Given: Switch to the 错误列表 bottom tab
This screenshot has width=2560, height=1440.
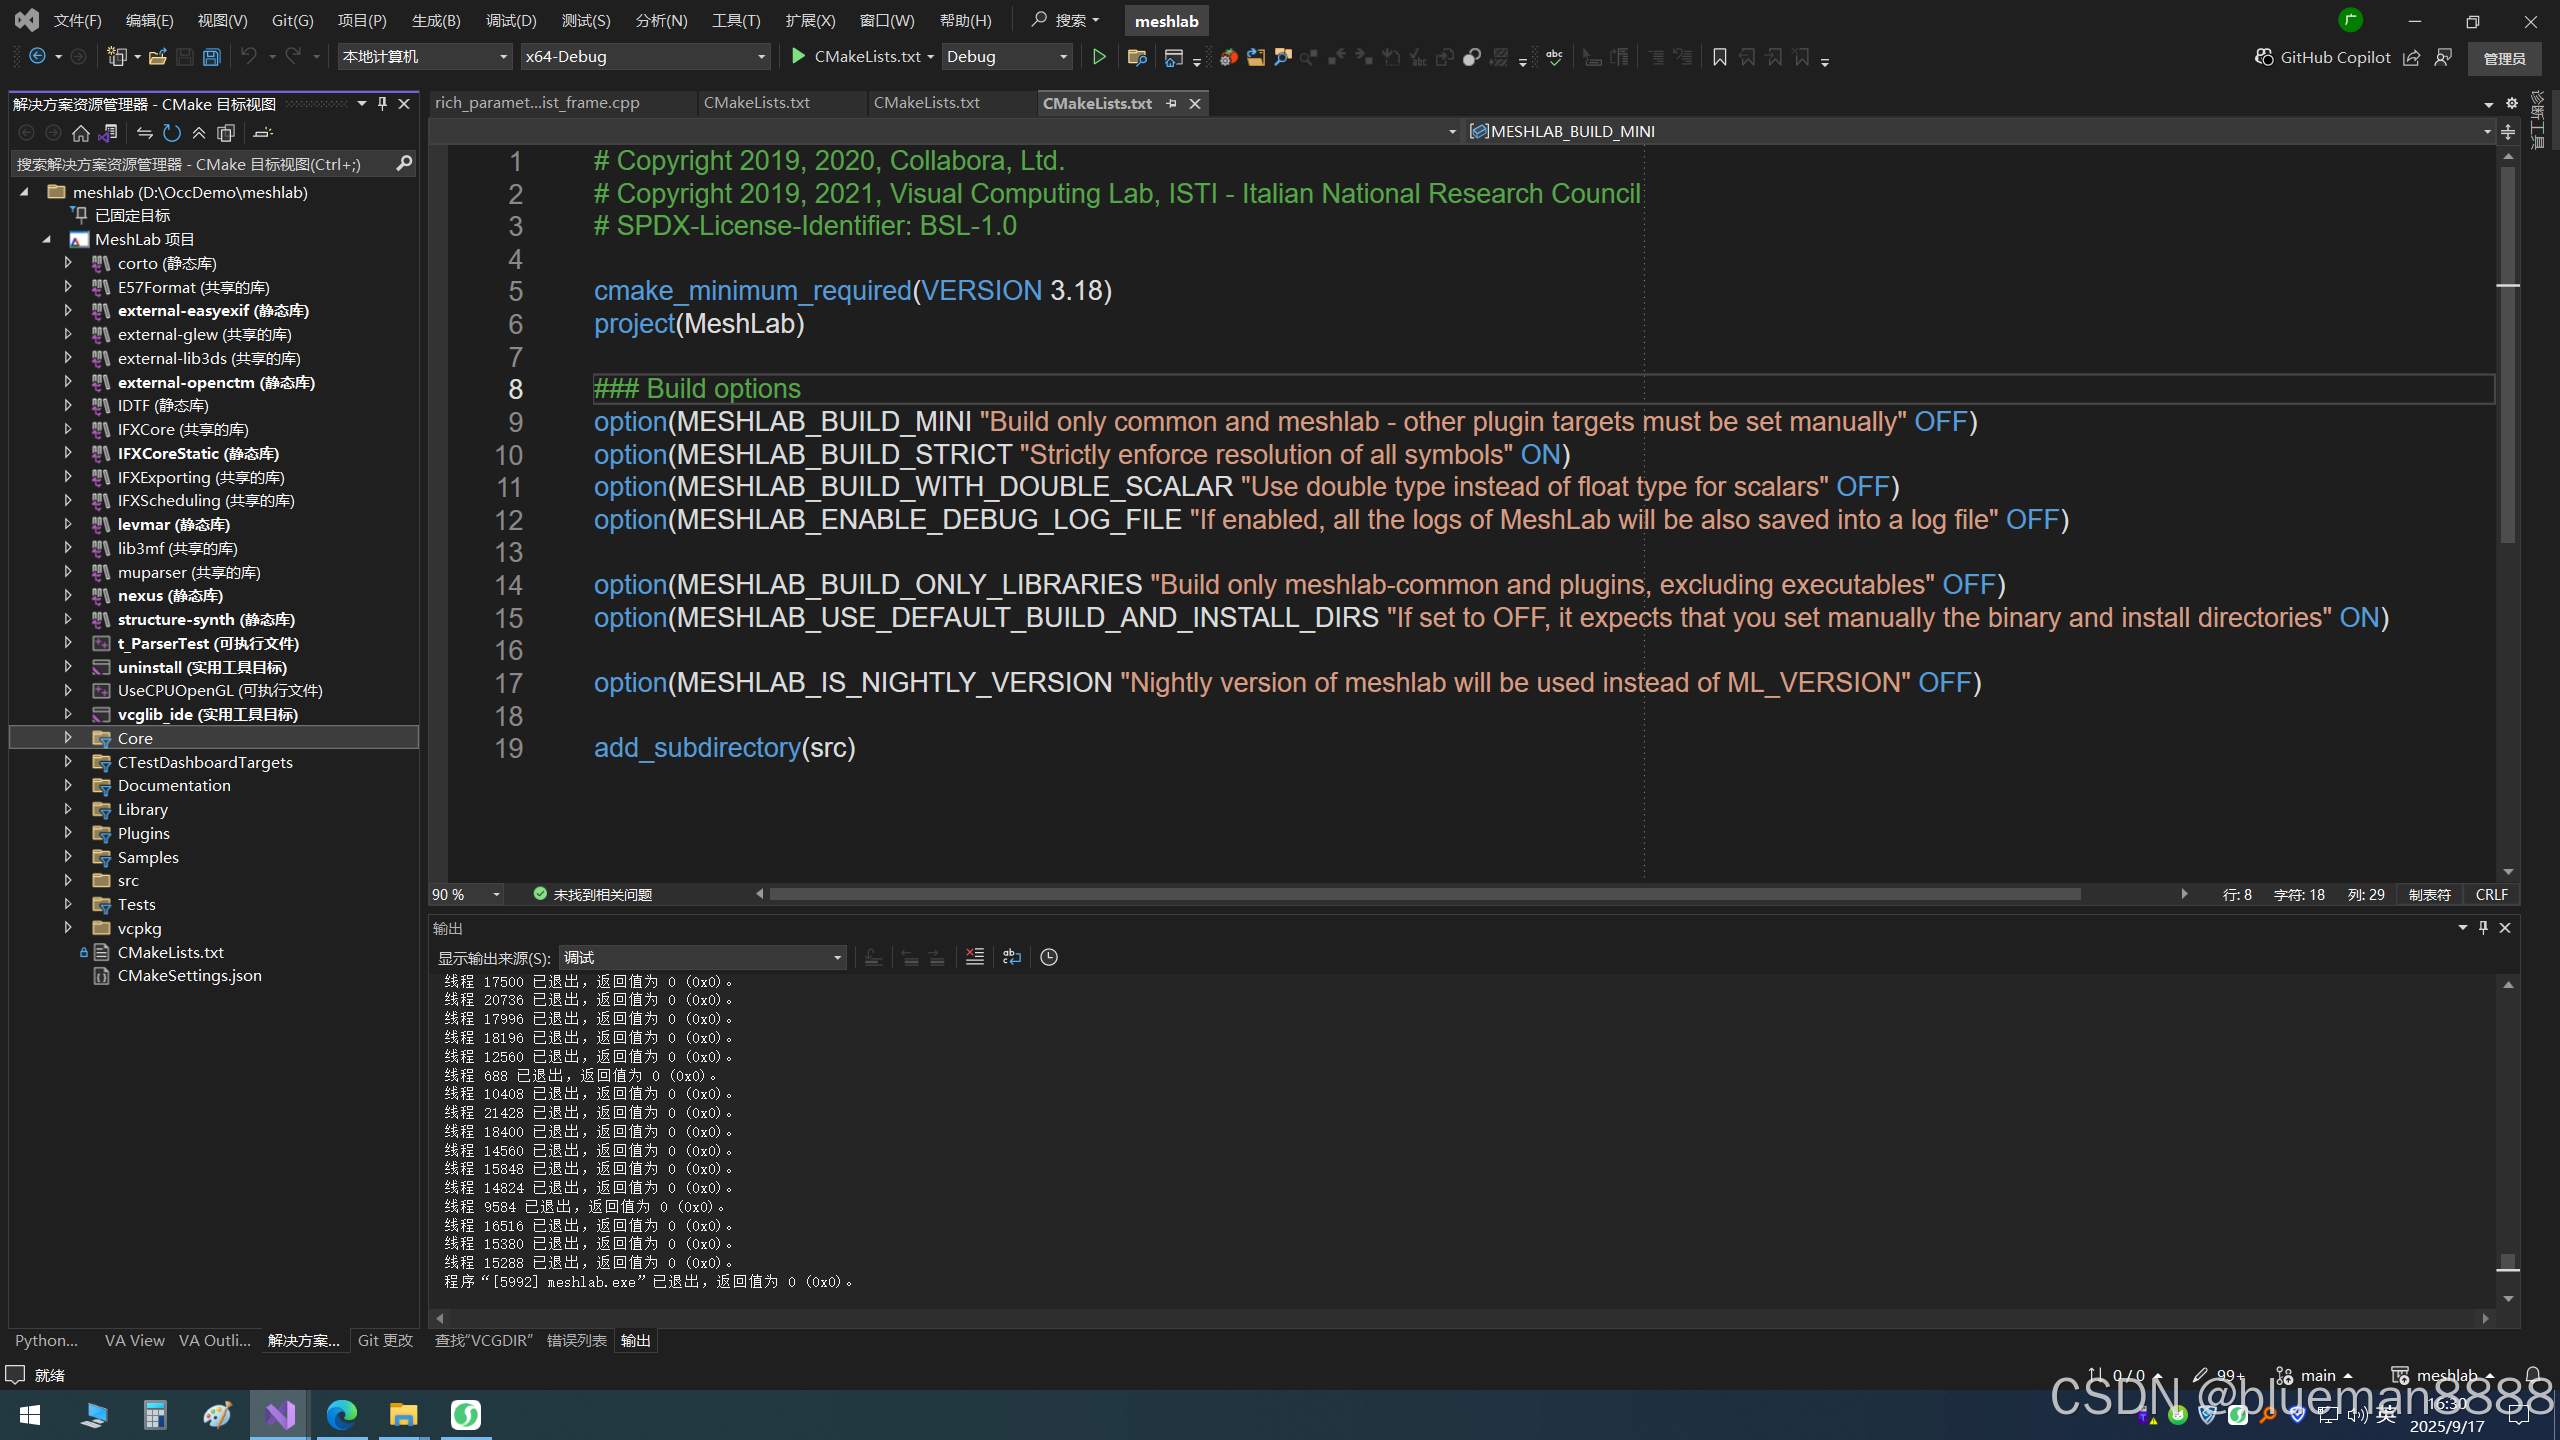Looking at the screenshot, I should point(577,1340).
